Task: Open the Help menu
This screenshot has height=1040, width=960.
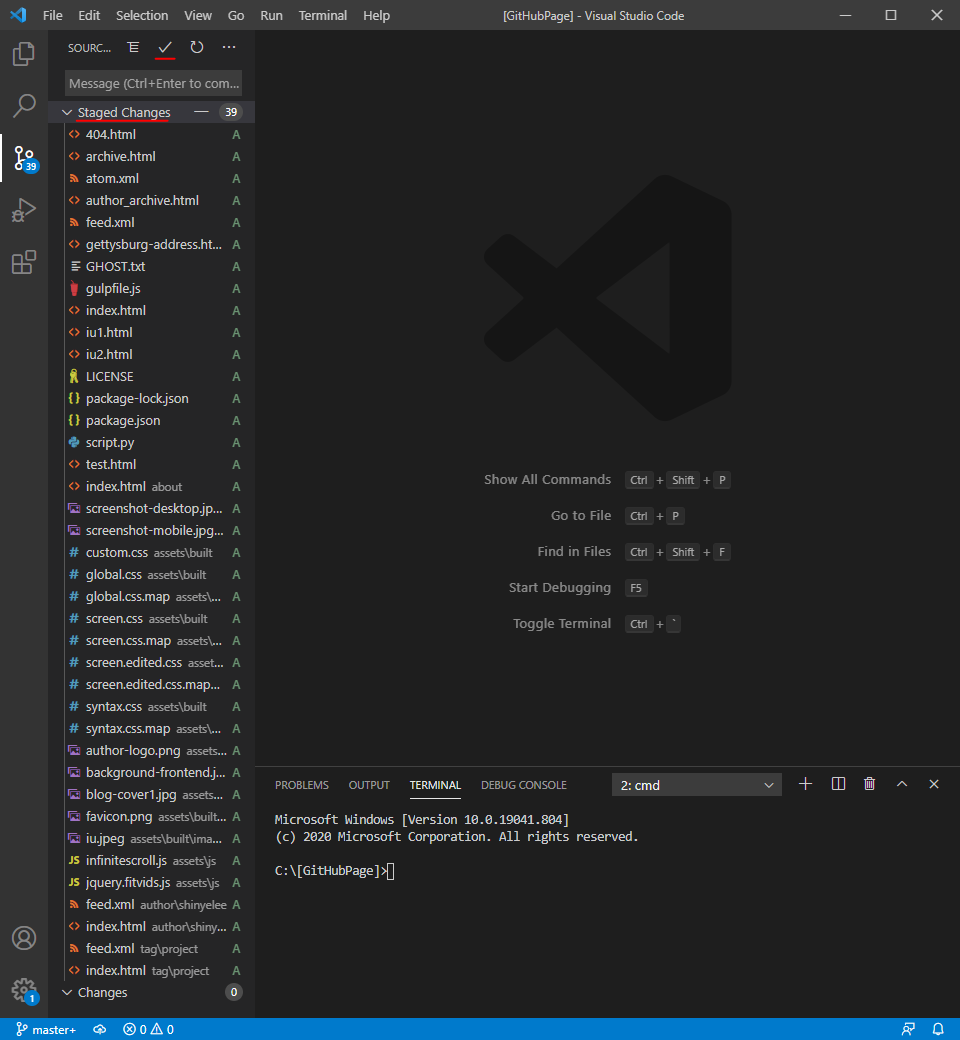Action: 376,15
